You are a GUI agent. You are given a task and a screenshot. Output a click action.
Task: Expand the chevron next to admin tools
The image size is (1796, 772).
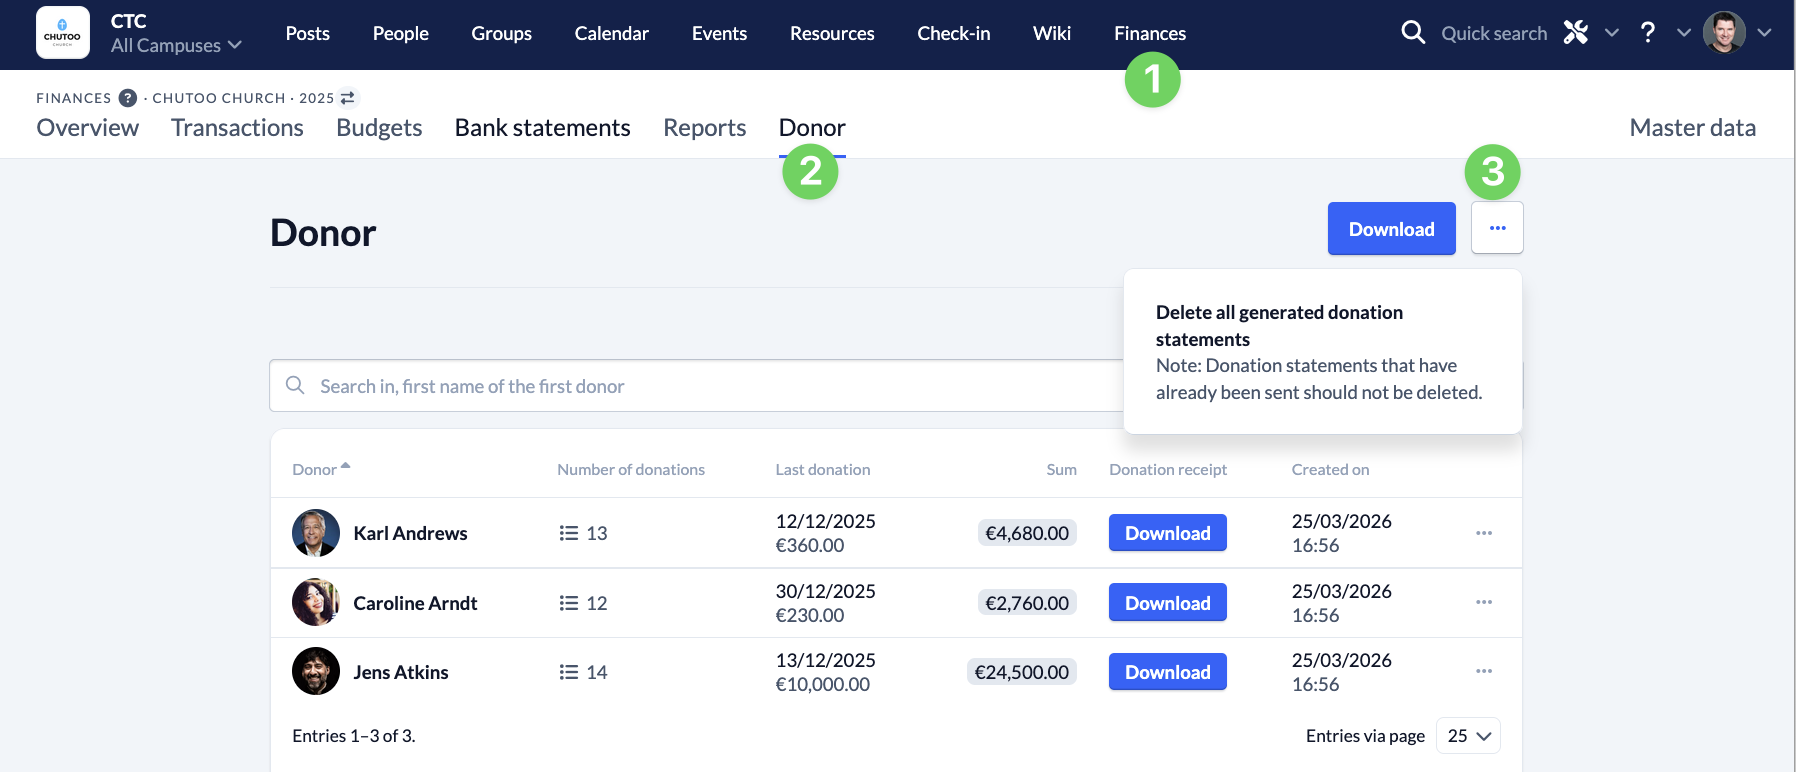[x=1612, y=33]
